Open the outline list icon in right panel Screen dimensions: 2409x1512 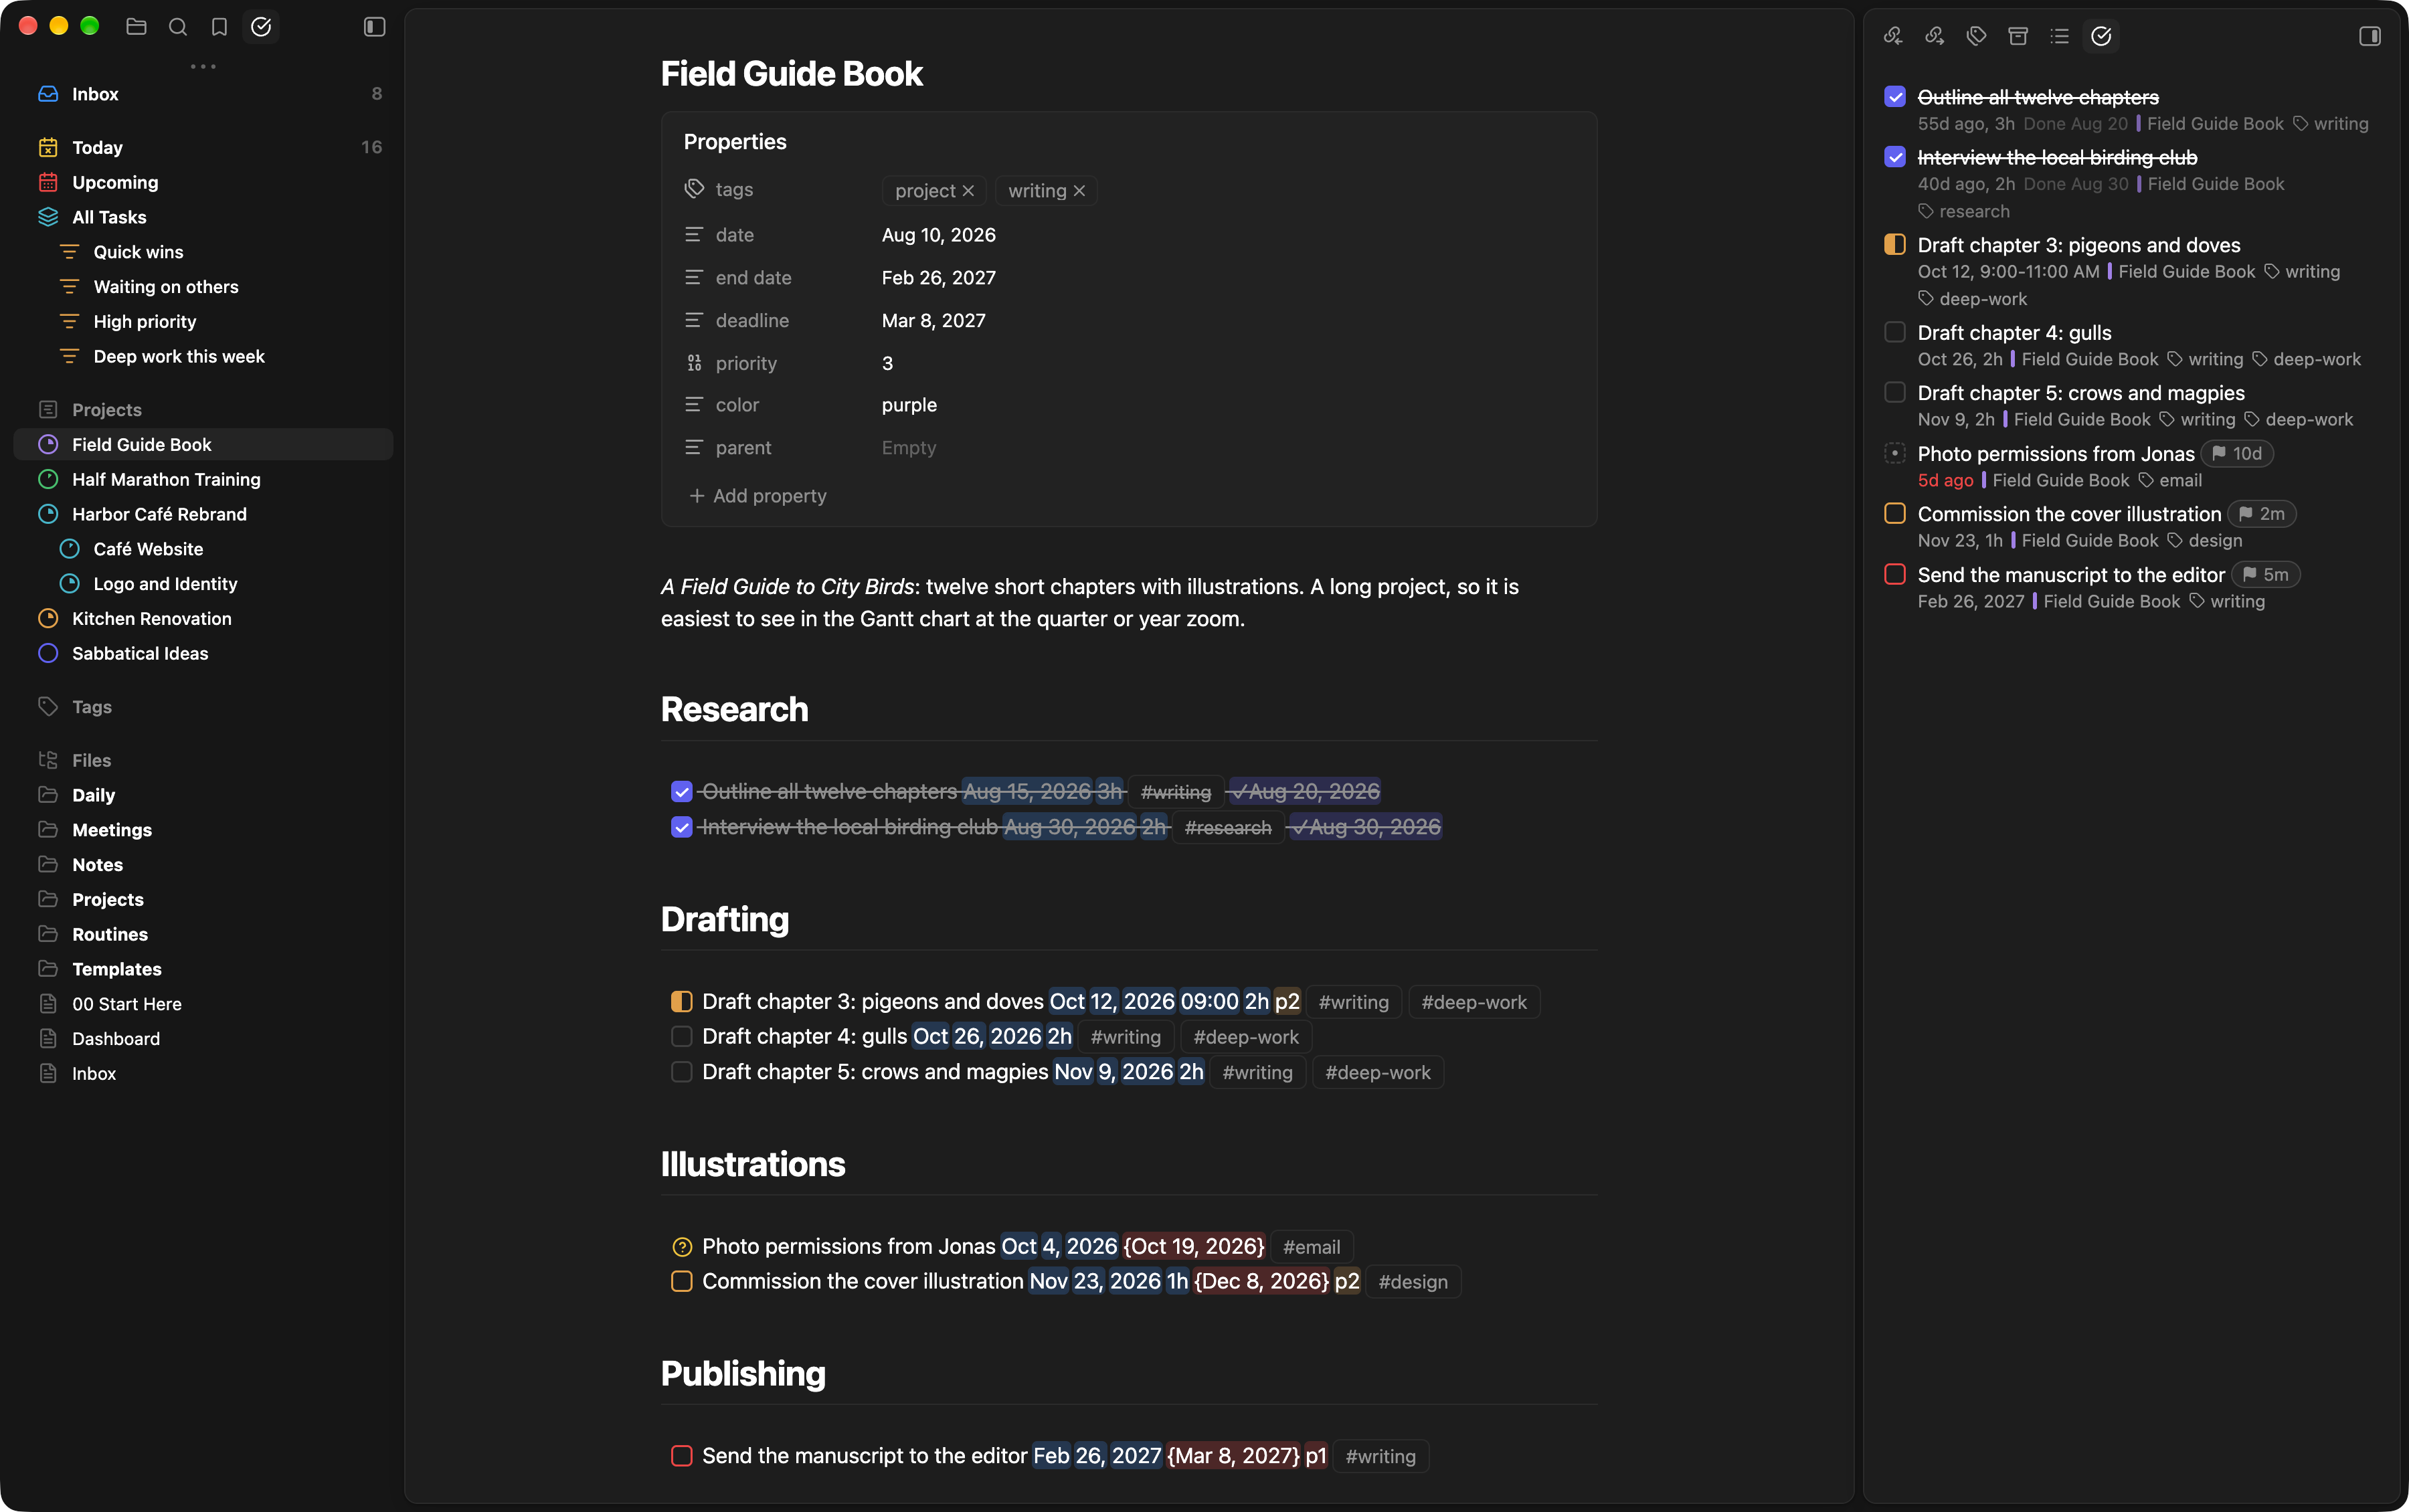pyautogui.click(x=2060, y=36)
